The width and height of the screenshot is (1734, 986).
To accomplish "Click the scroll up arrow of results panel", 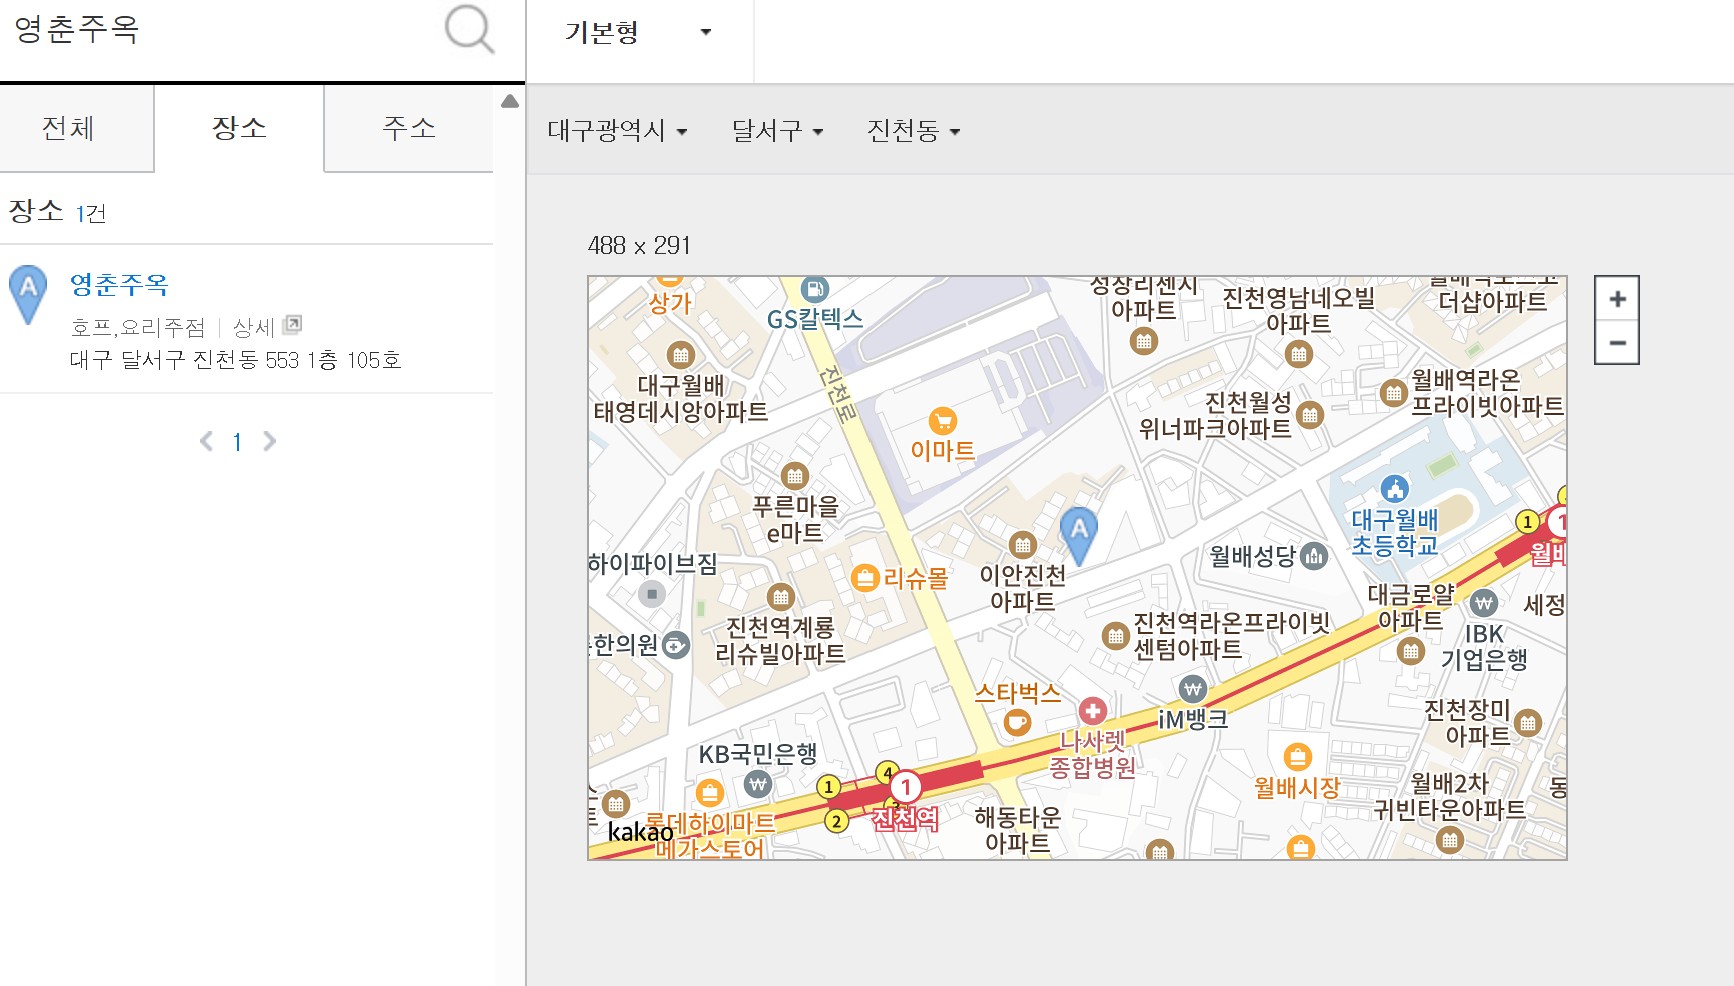I will [x=510, y=101].
